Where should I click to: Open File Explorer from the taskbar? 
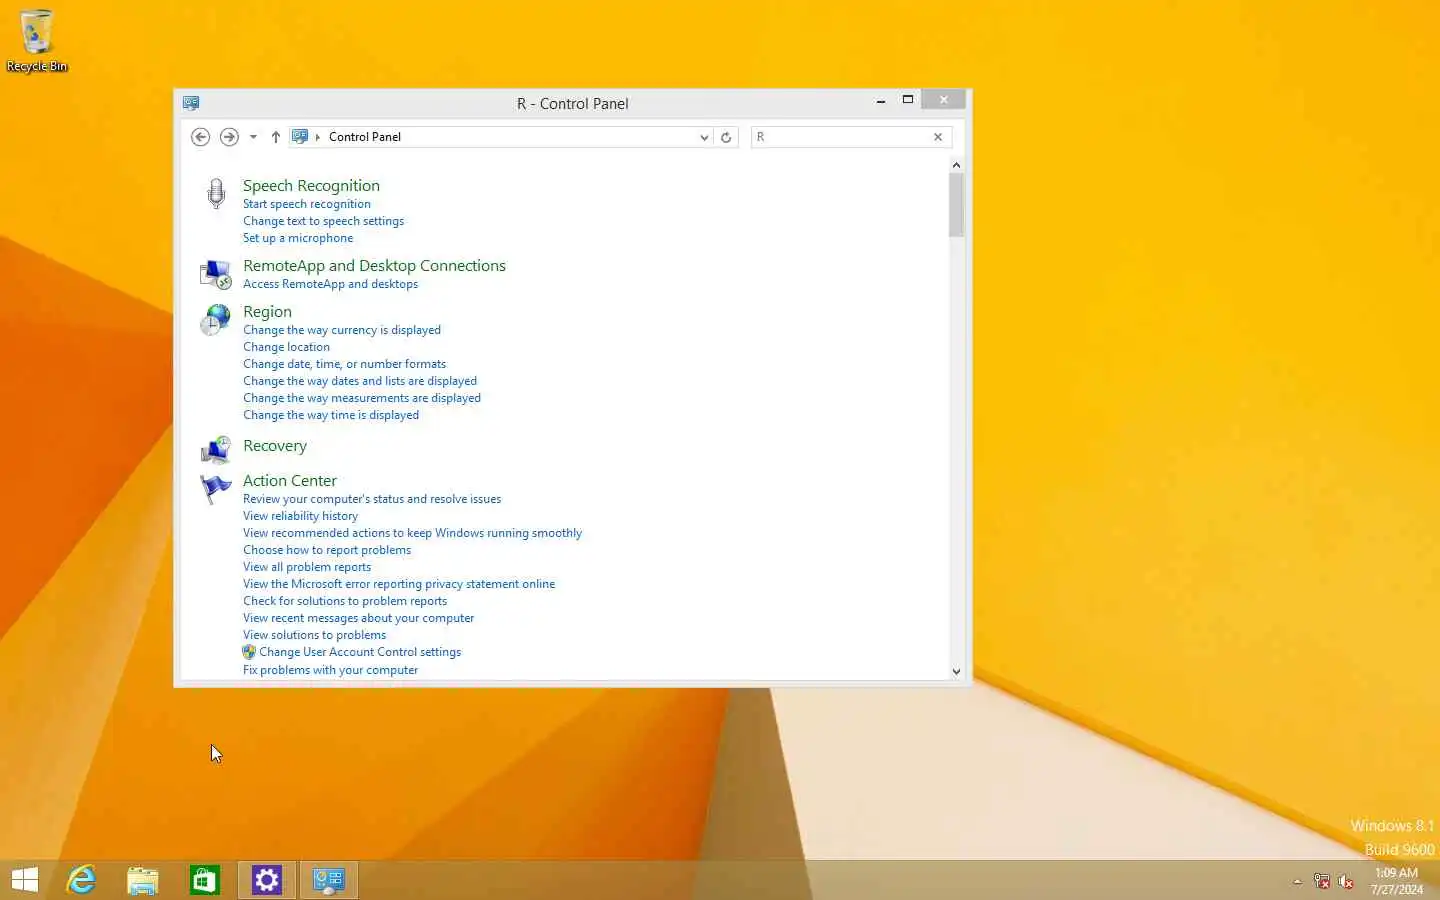point(143,880)
